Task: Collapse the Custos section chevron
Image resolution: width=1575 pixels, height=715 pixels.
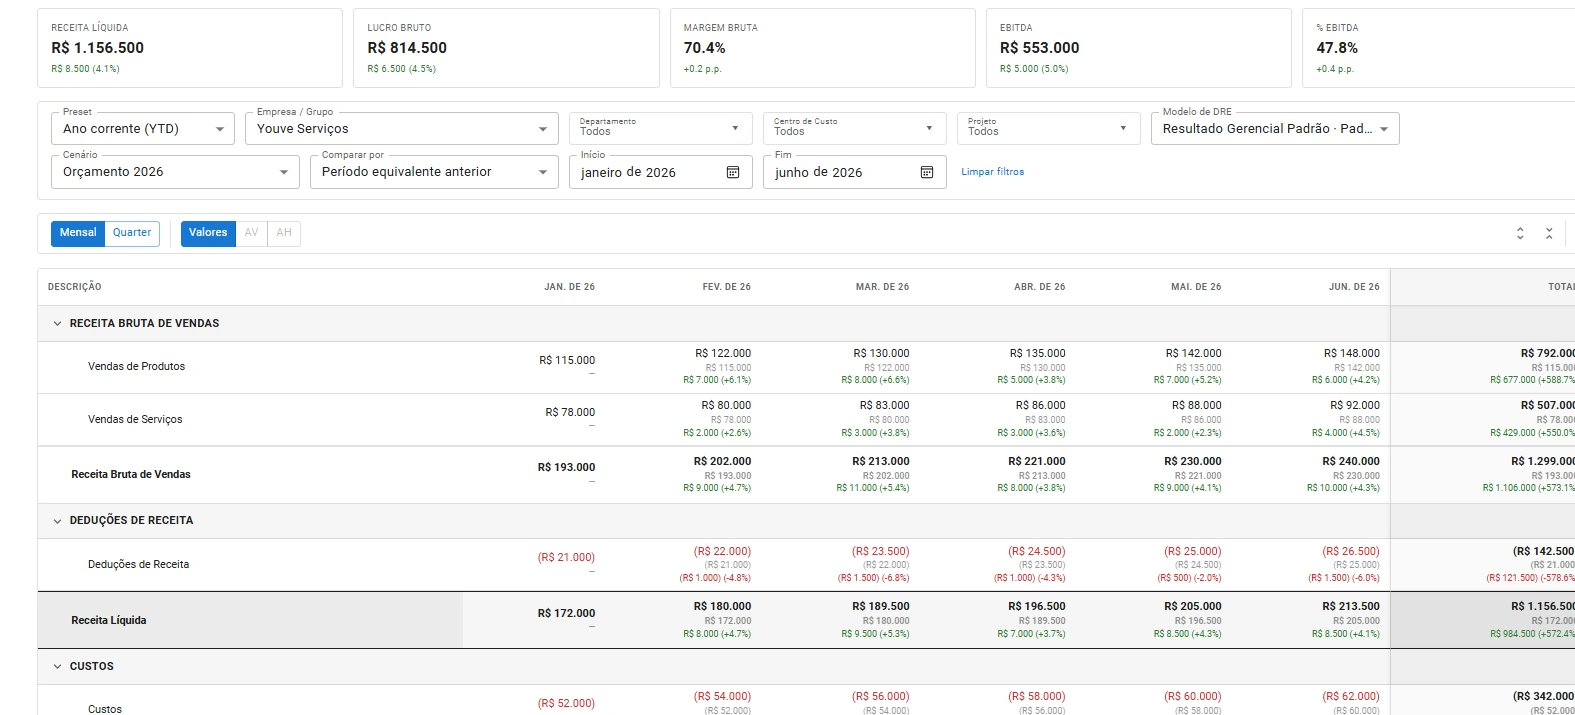Action: [57, 667]
